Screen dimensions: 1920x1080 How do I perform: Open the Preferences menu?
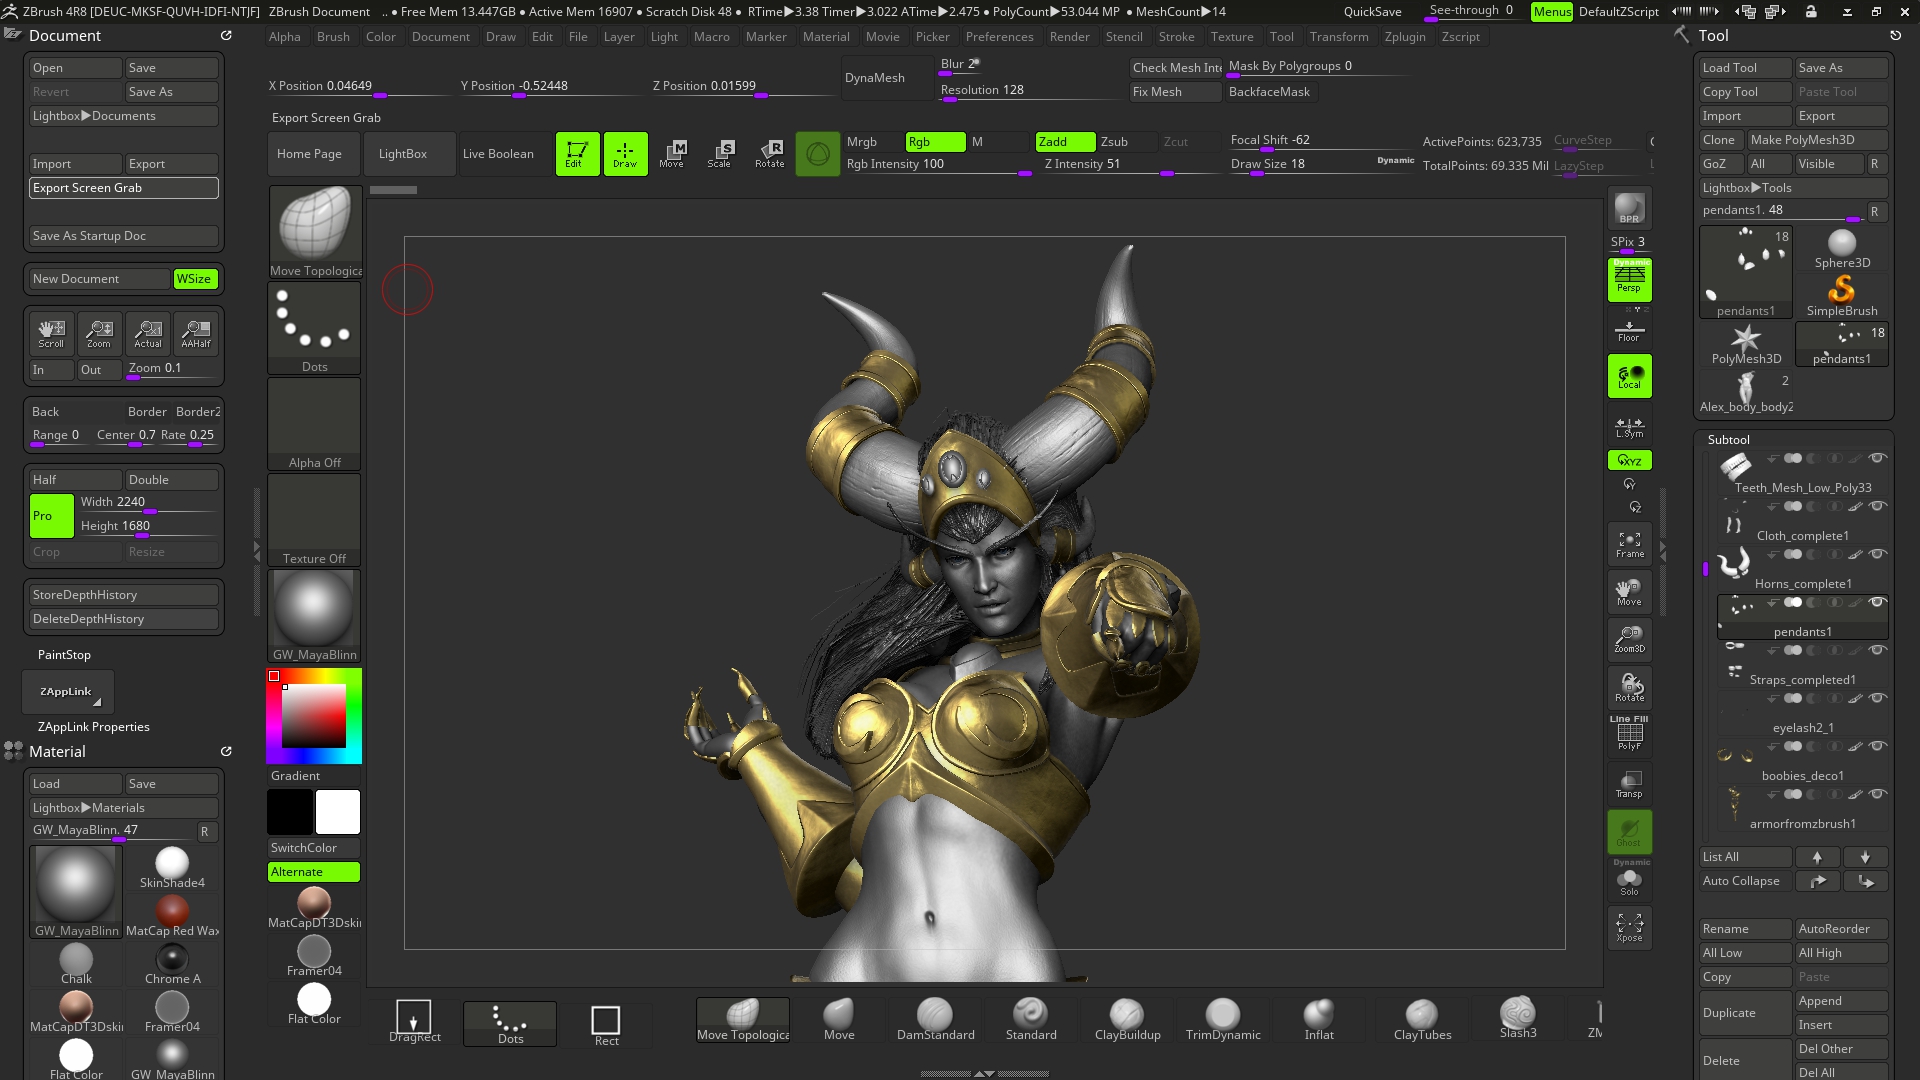(999, 37)
